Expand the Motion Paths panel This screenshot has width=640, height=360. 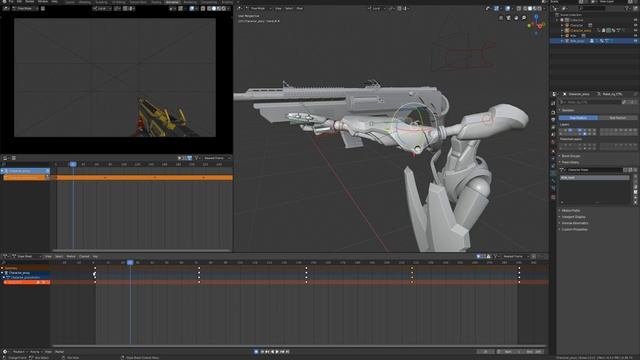pos(571,211)
